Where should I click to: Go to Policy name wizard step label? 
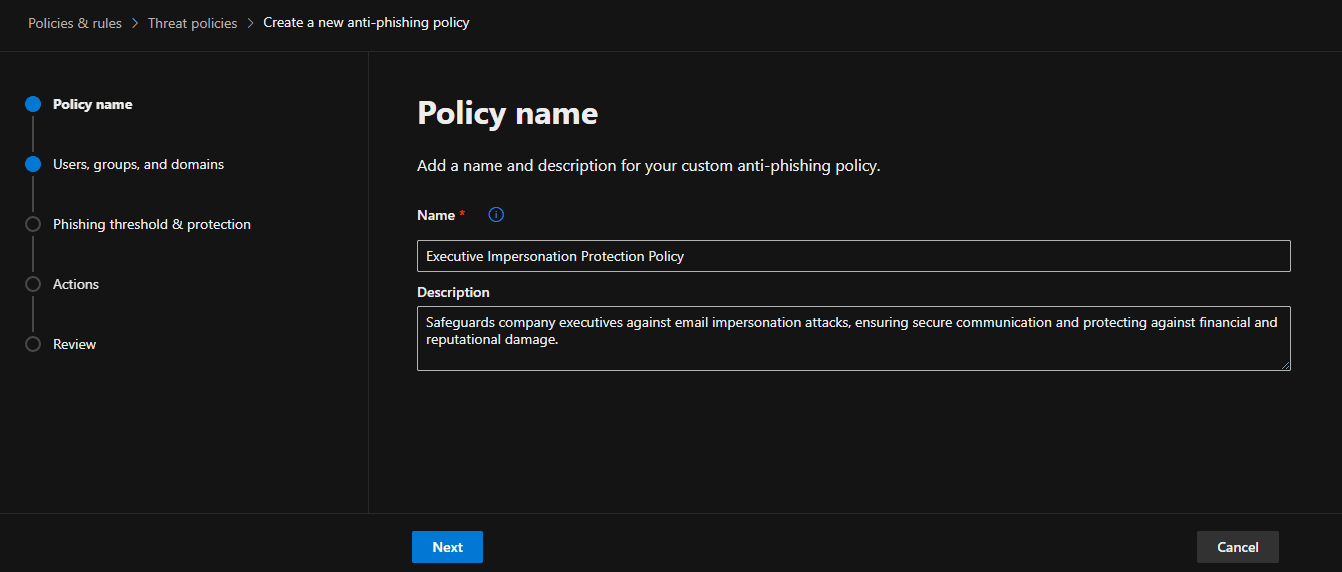92,104
